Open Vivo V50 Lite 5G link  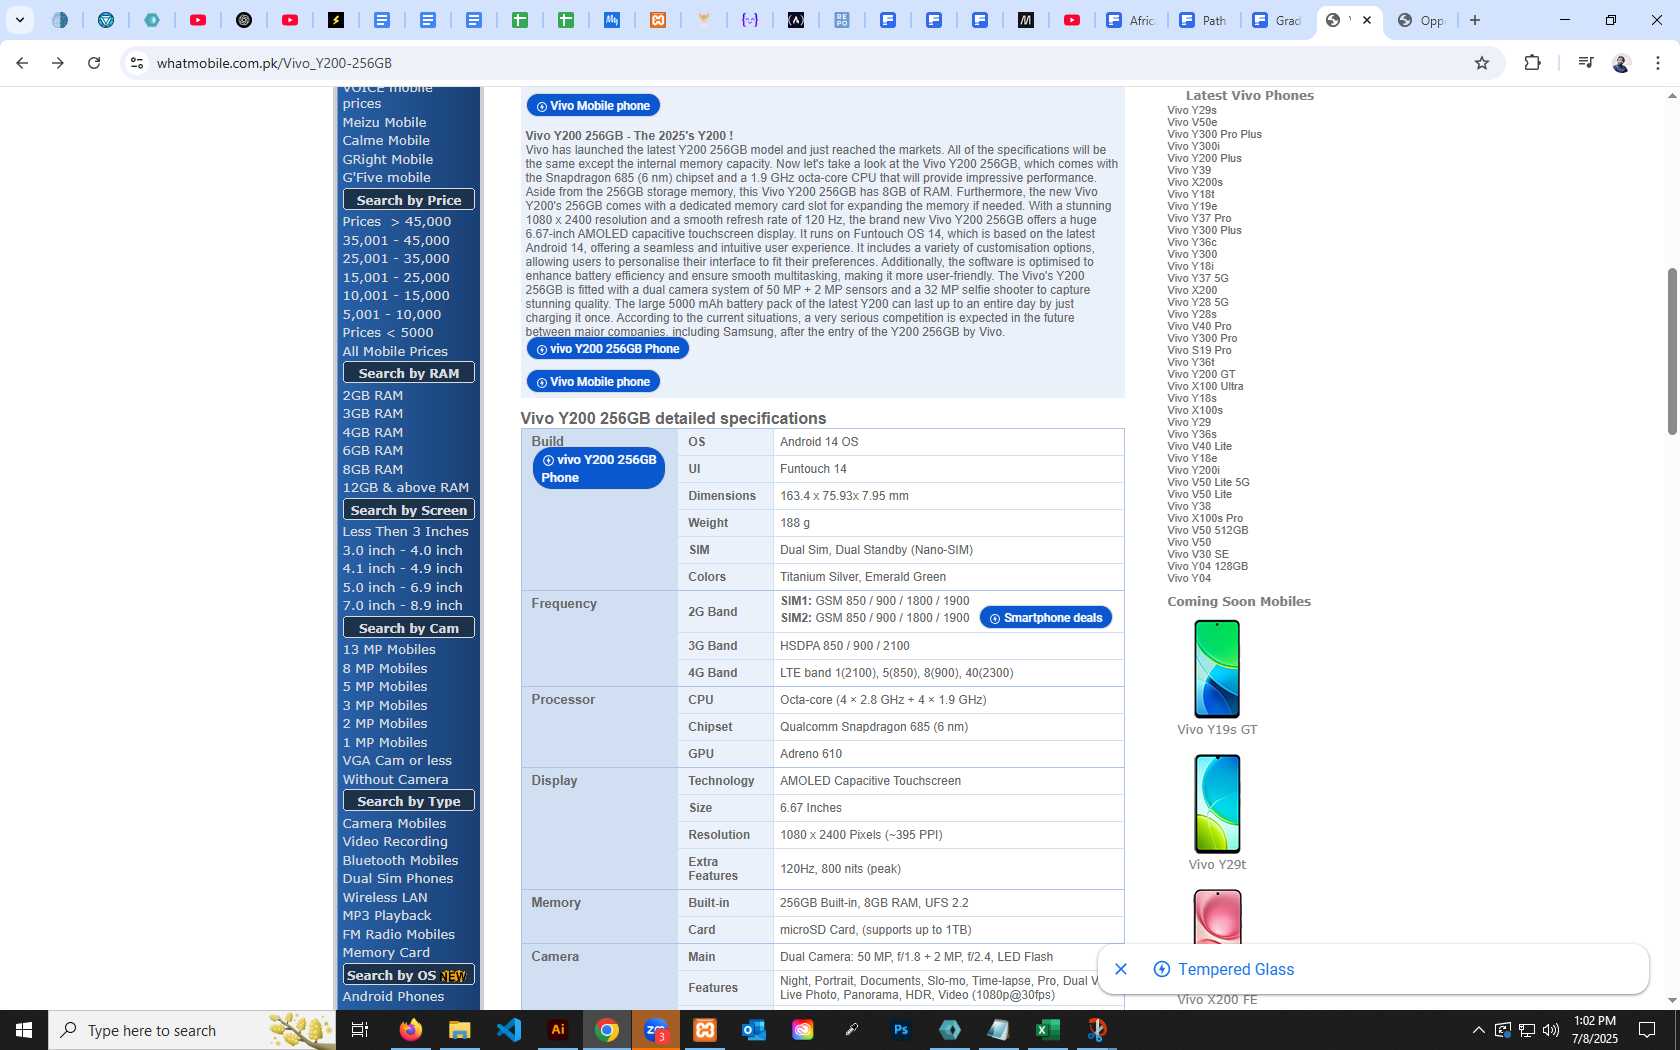click(x=1208, y=482)
